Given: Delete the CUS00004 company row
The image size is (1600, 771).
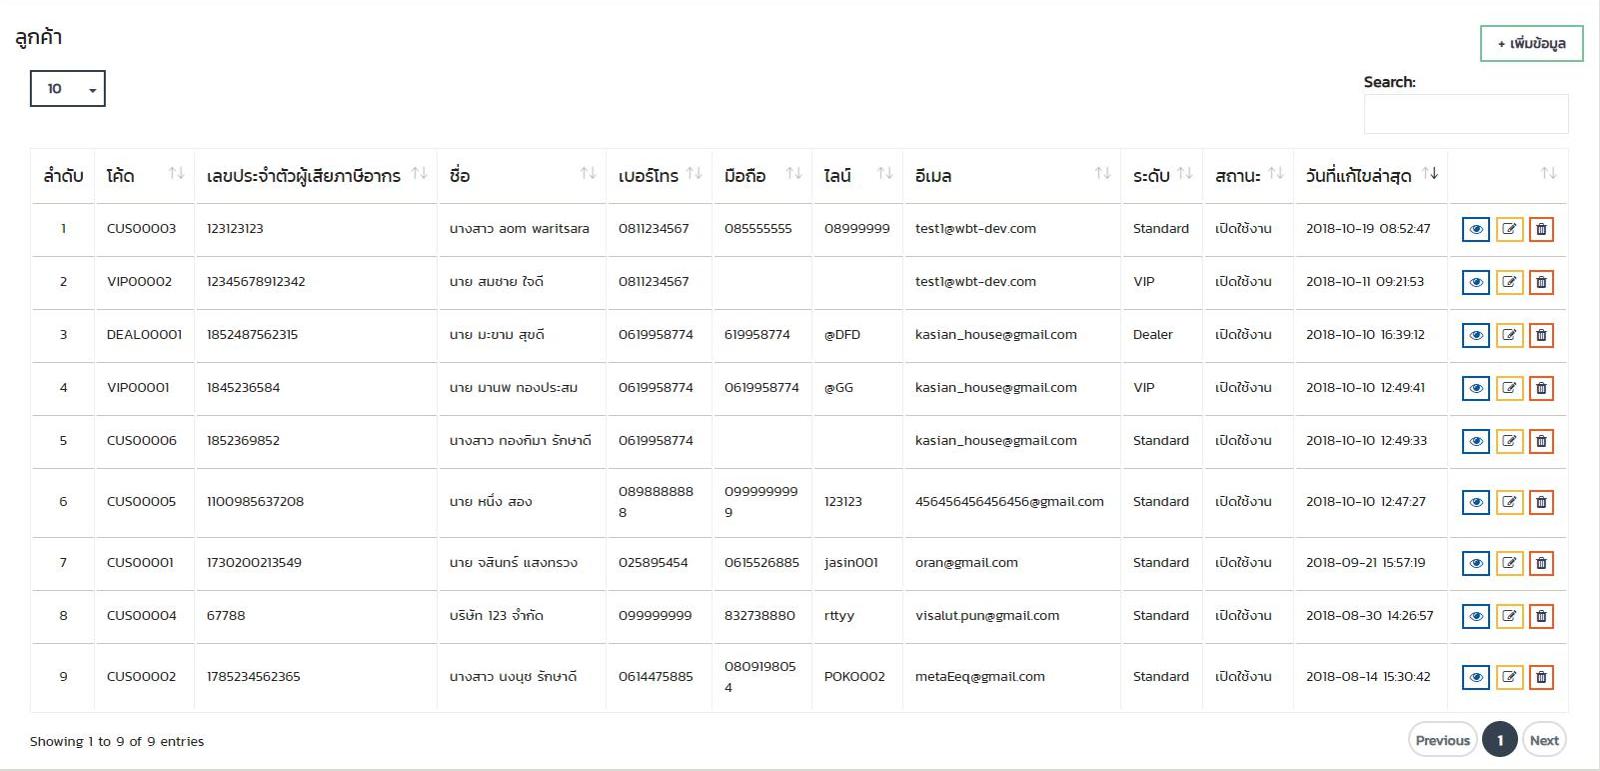Looking at the screenshot, I should (1541, 616).
